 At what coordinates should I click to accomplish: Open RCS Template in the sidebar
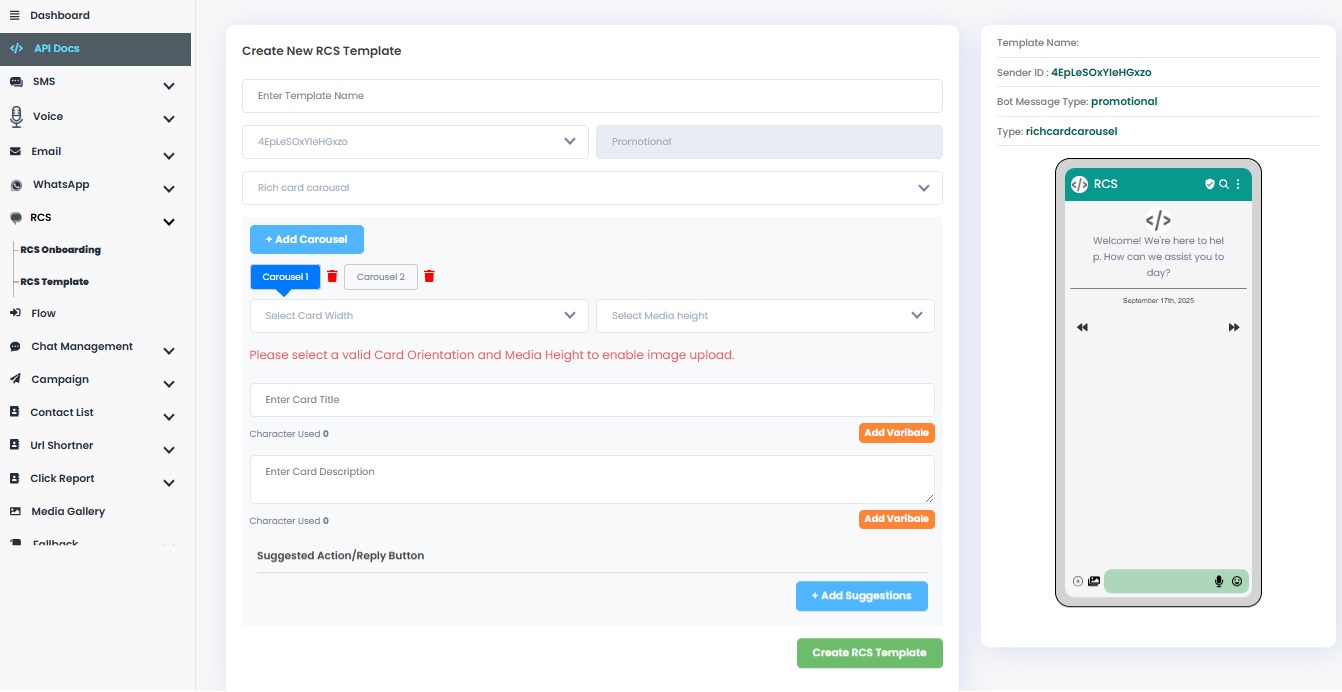coord(54,281)
